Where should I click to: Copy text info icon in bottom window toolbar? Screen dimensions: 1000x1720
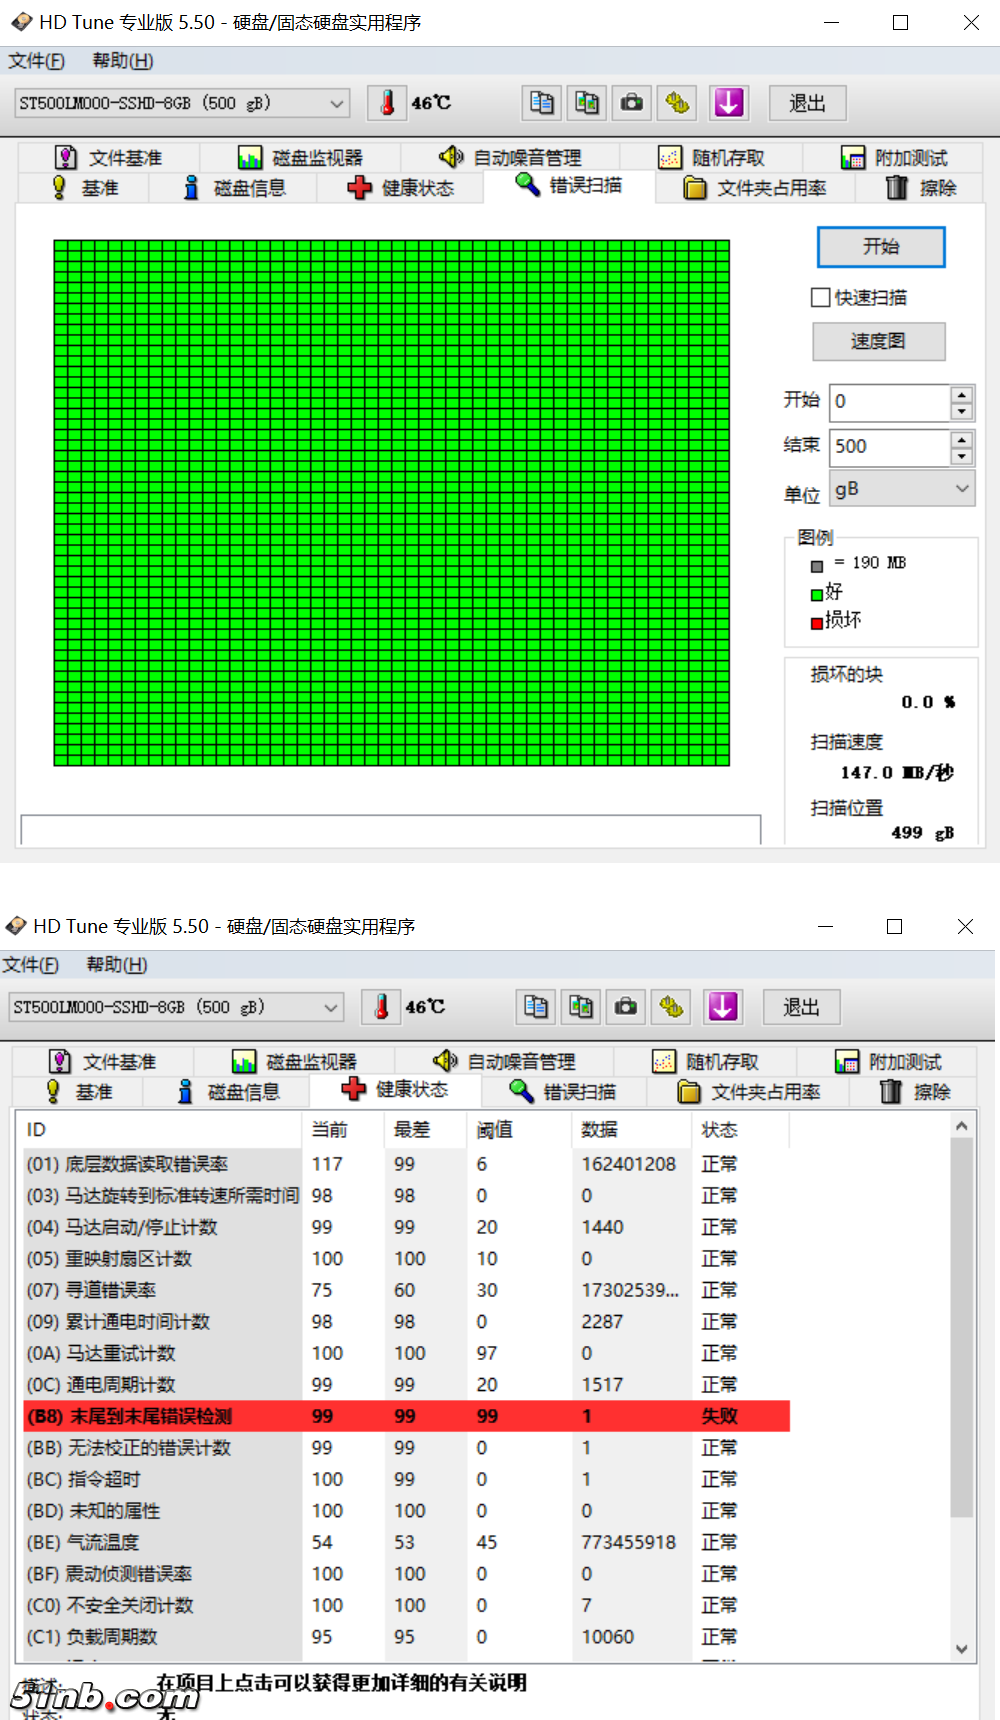(536, 1007)
